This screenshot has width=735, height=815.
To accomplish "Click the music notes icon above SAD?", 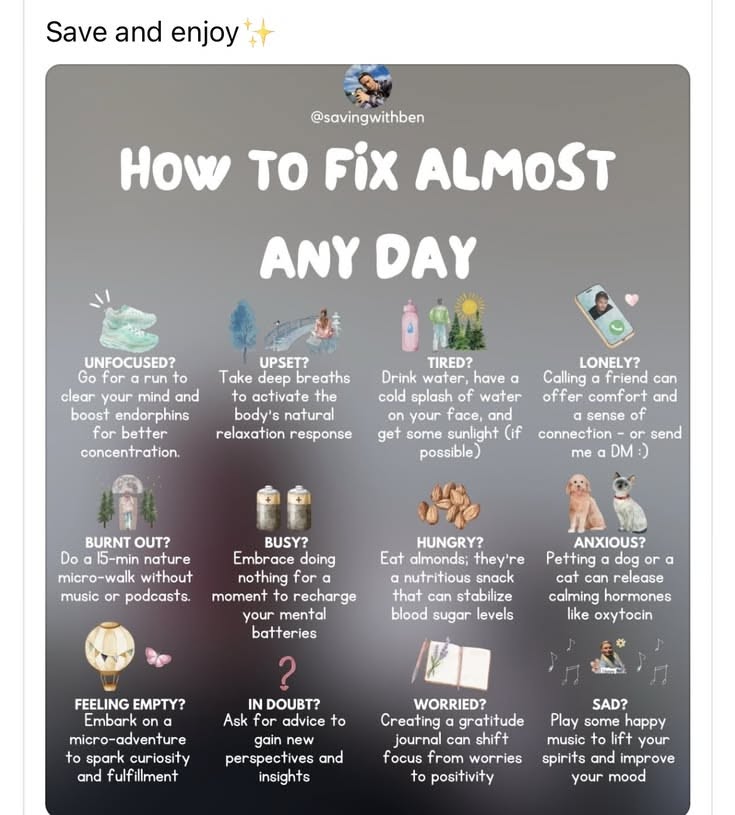I will point(607,661).
